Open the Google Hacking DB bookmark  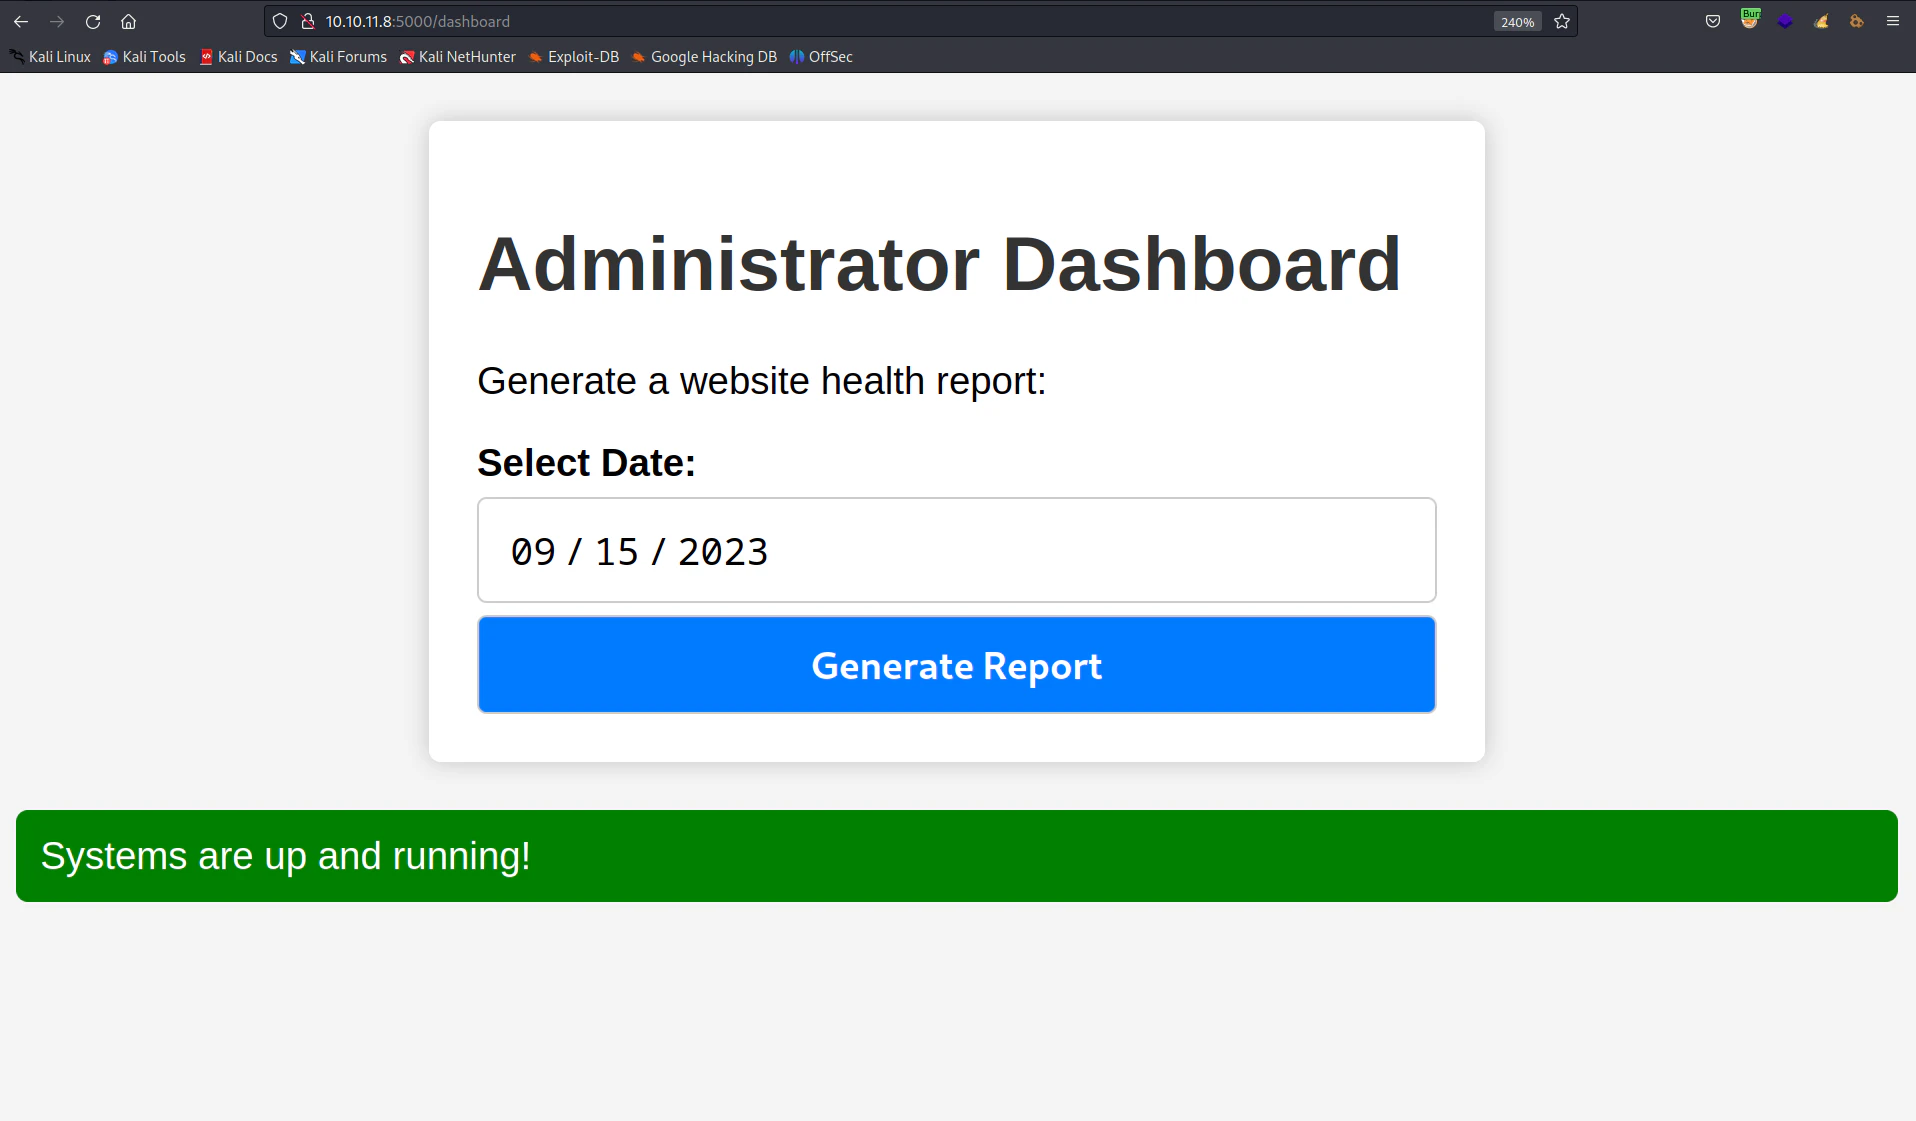coord(704,57)
